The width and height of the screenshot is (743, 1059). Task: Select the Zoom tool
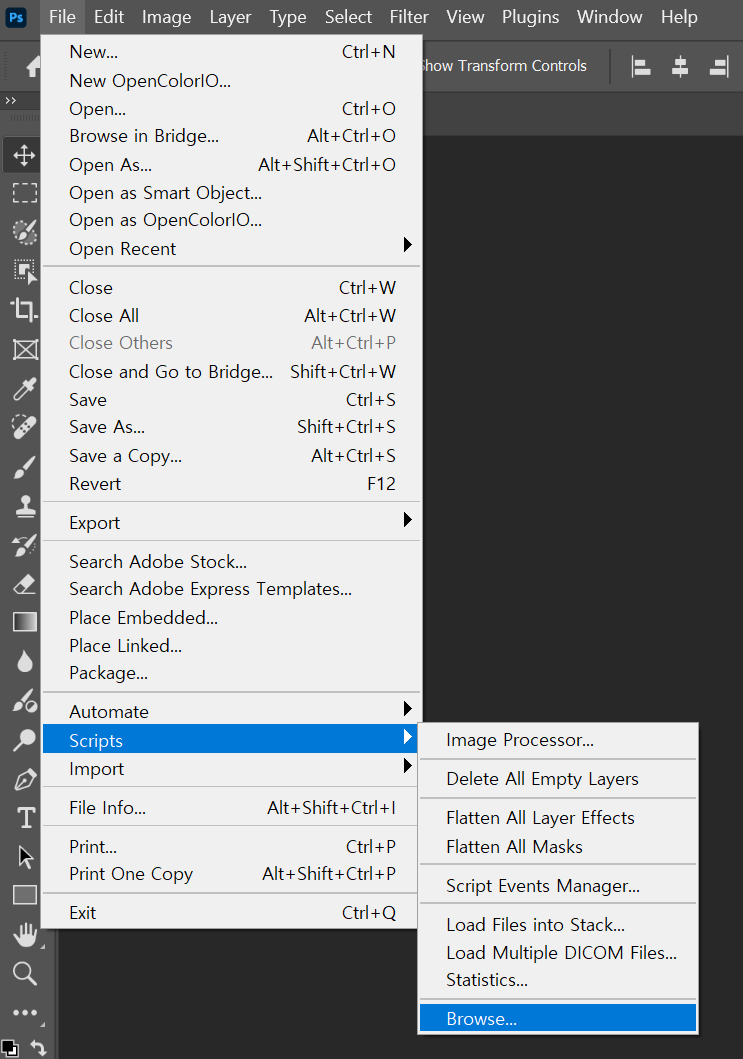pos(24,973)
